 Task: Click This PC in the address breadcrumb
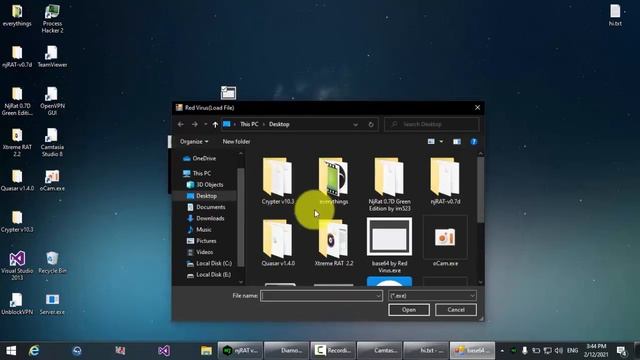249,124
